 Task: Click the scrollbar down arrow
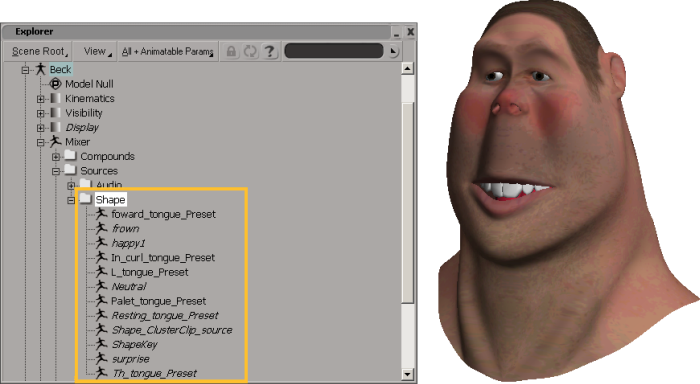pos(407,374)
